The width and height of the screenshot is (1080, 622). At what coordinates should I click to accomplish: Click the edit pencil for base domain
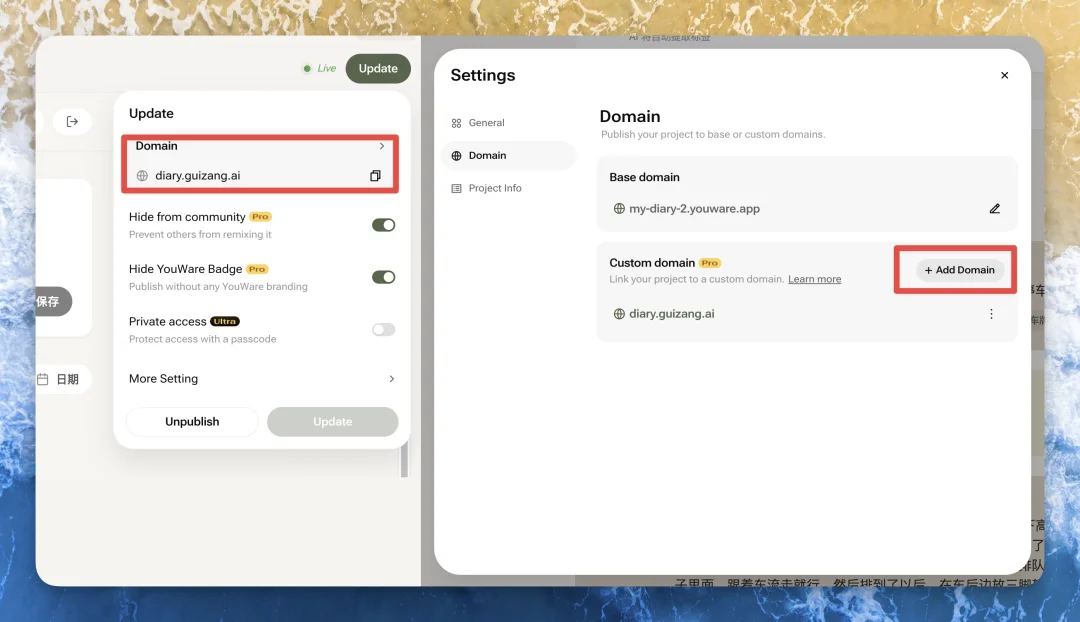(x=994, y=209)
